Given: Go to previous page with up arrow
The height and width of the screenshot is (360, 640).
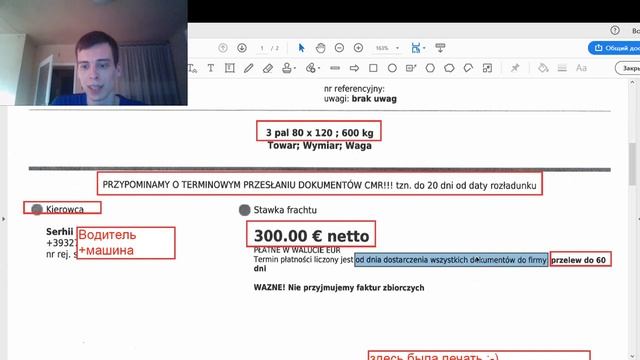Looking at the screenshot, I should pos(223,48).
